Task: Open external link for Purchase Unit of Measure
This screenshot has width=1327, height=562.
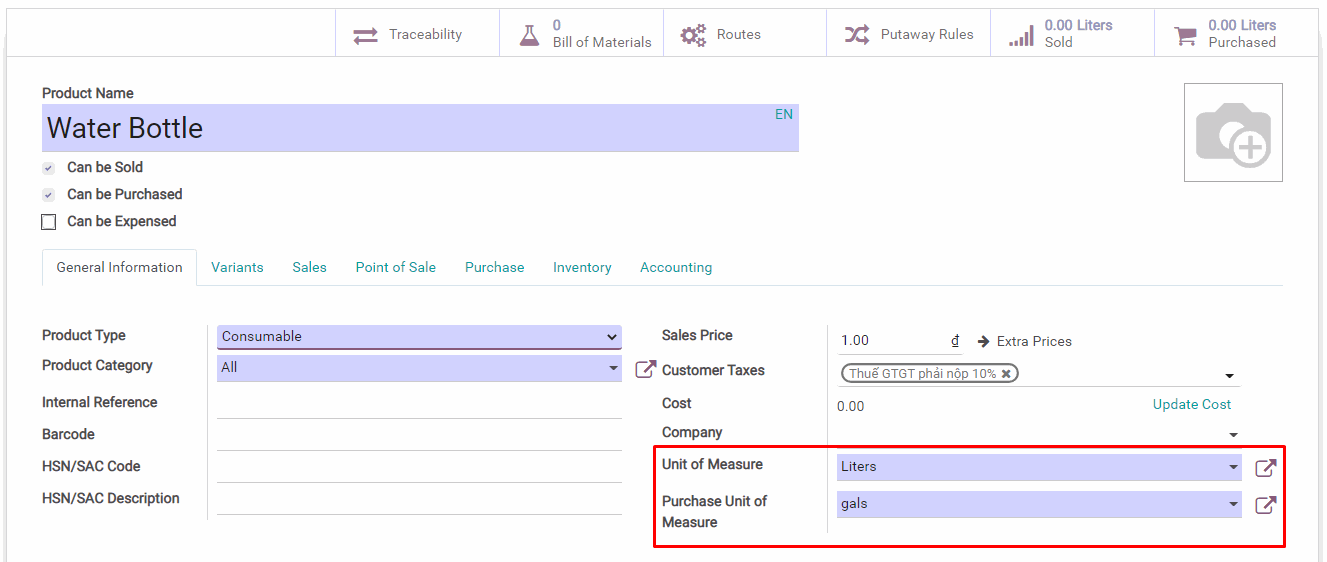Action: pos(1265,505)
